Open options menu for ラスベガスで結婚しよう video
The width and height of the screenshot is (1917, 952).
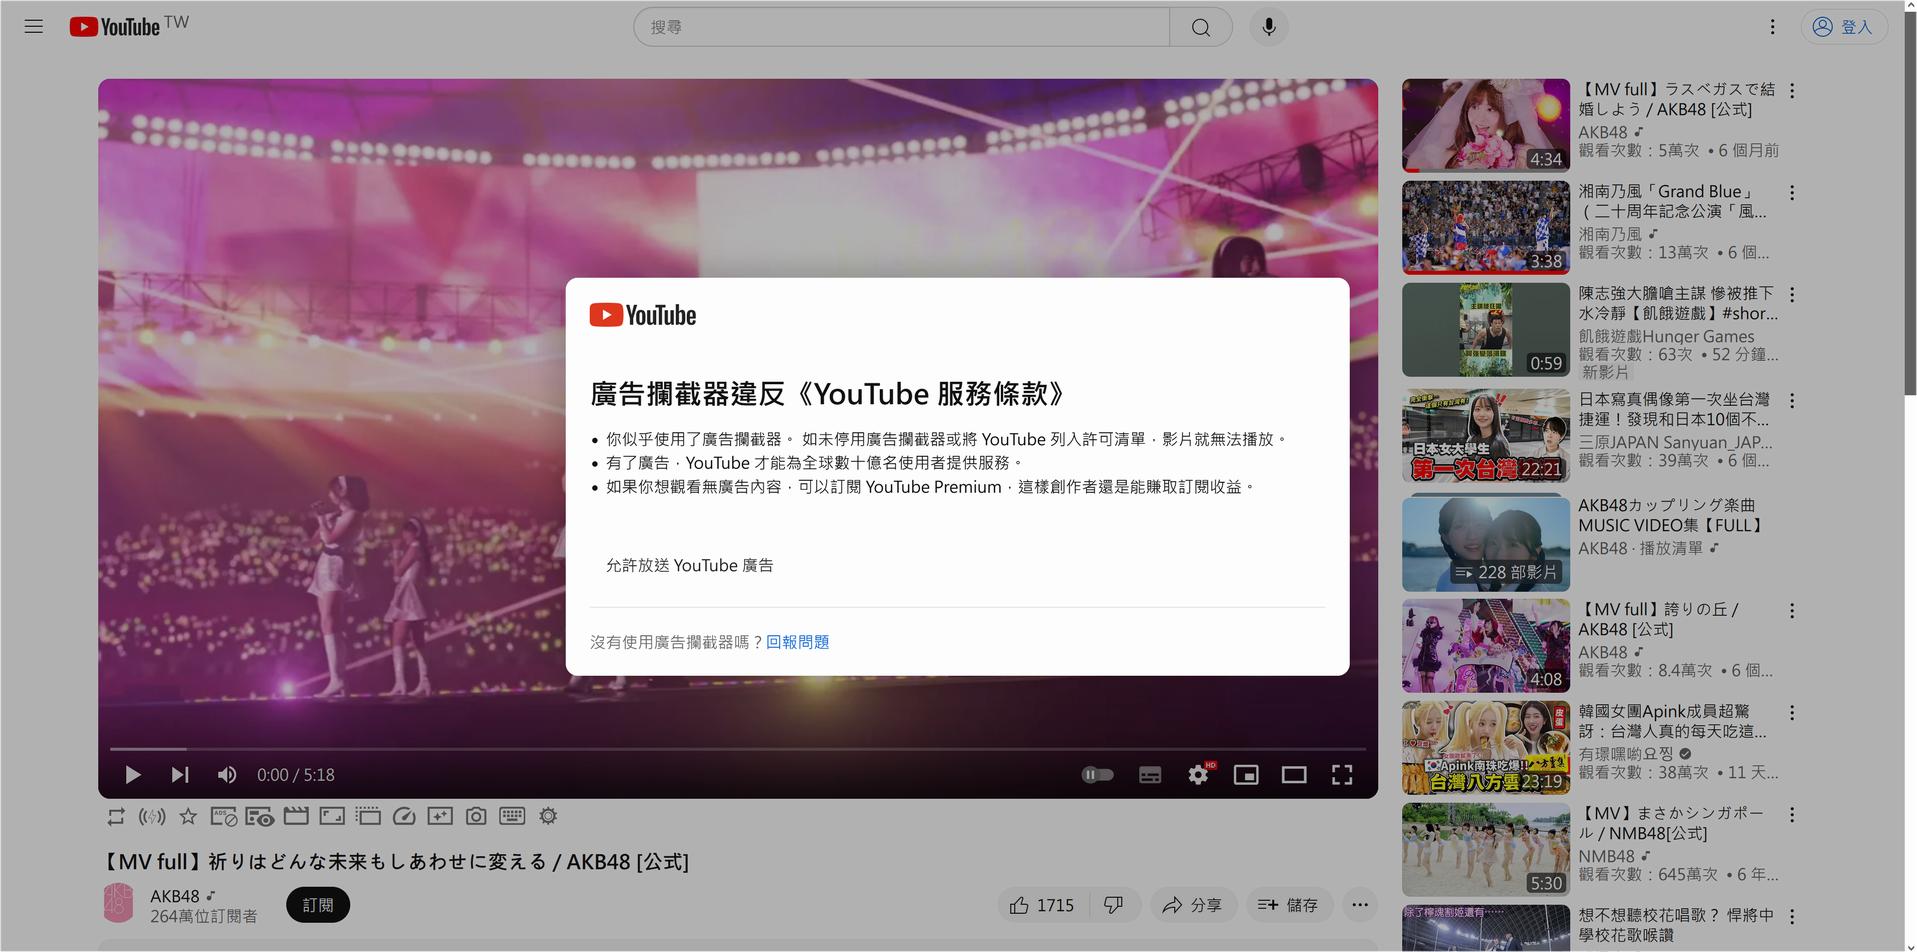pyautogui.click(x=1792, y=91)
